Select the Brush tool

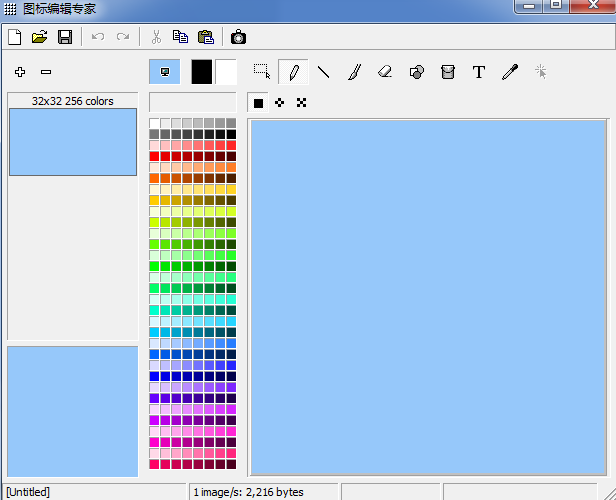click(x=354, y=72)
